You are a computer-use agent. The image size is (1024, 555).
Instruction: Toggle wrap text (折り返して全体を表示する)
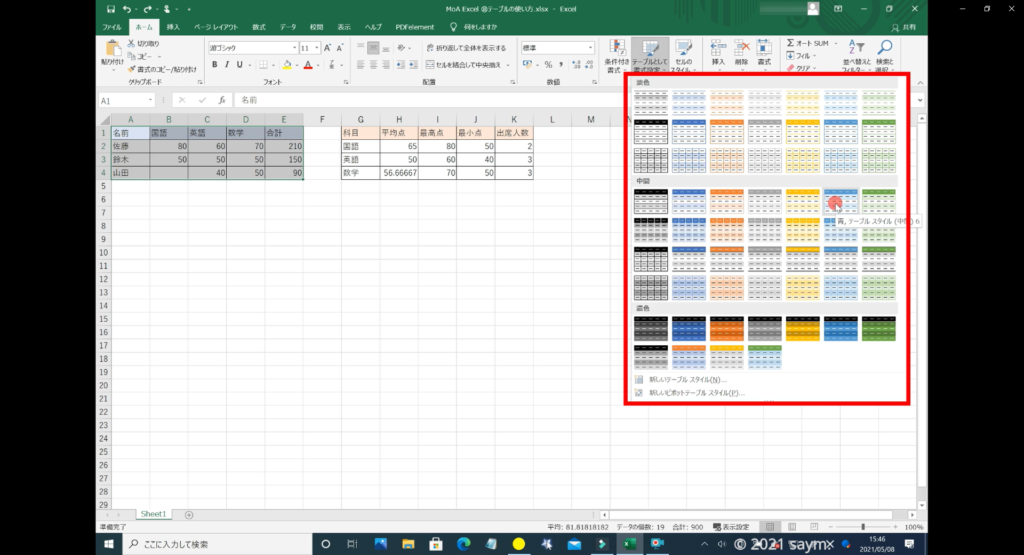coord(466,47)
